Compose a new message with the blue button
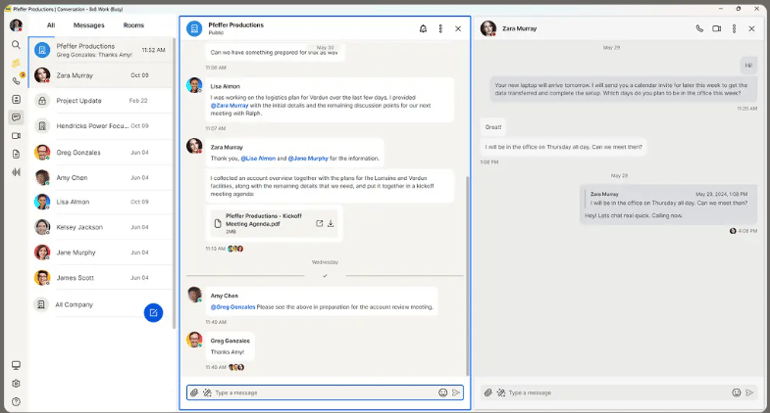 coord(153,313)
